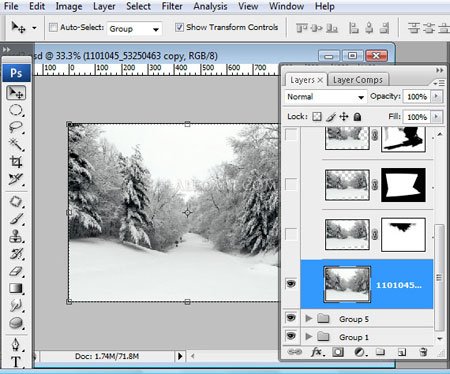Hide Group 5 with eye icon
Viewport: 450px width, 374px height.
291,318
